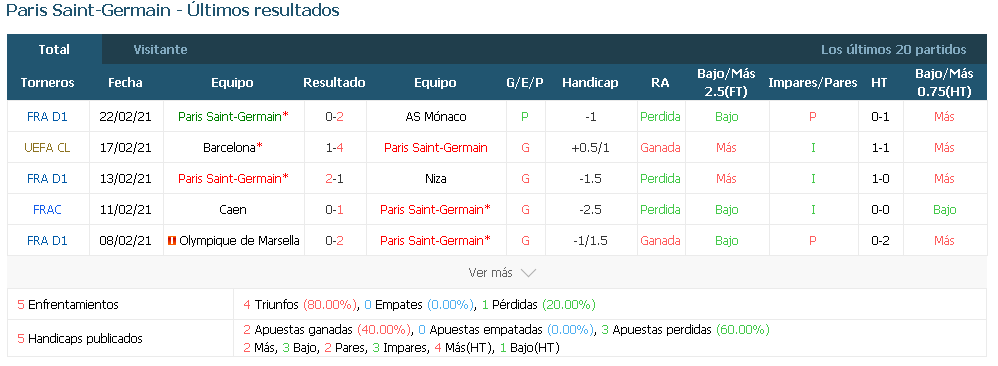Click the Caen team name
The image size is (998, 366).
coord(232,209)
